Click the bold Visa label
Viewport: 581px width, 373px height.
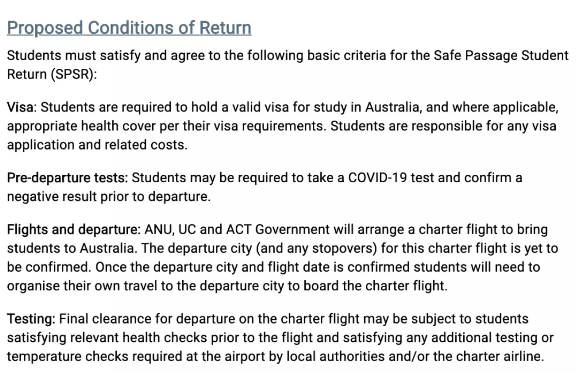click(x=21, y=107)
